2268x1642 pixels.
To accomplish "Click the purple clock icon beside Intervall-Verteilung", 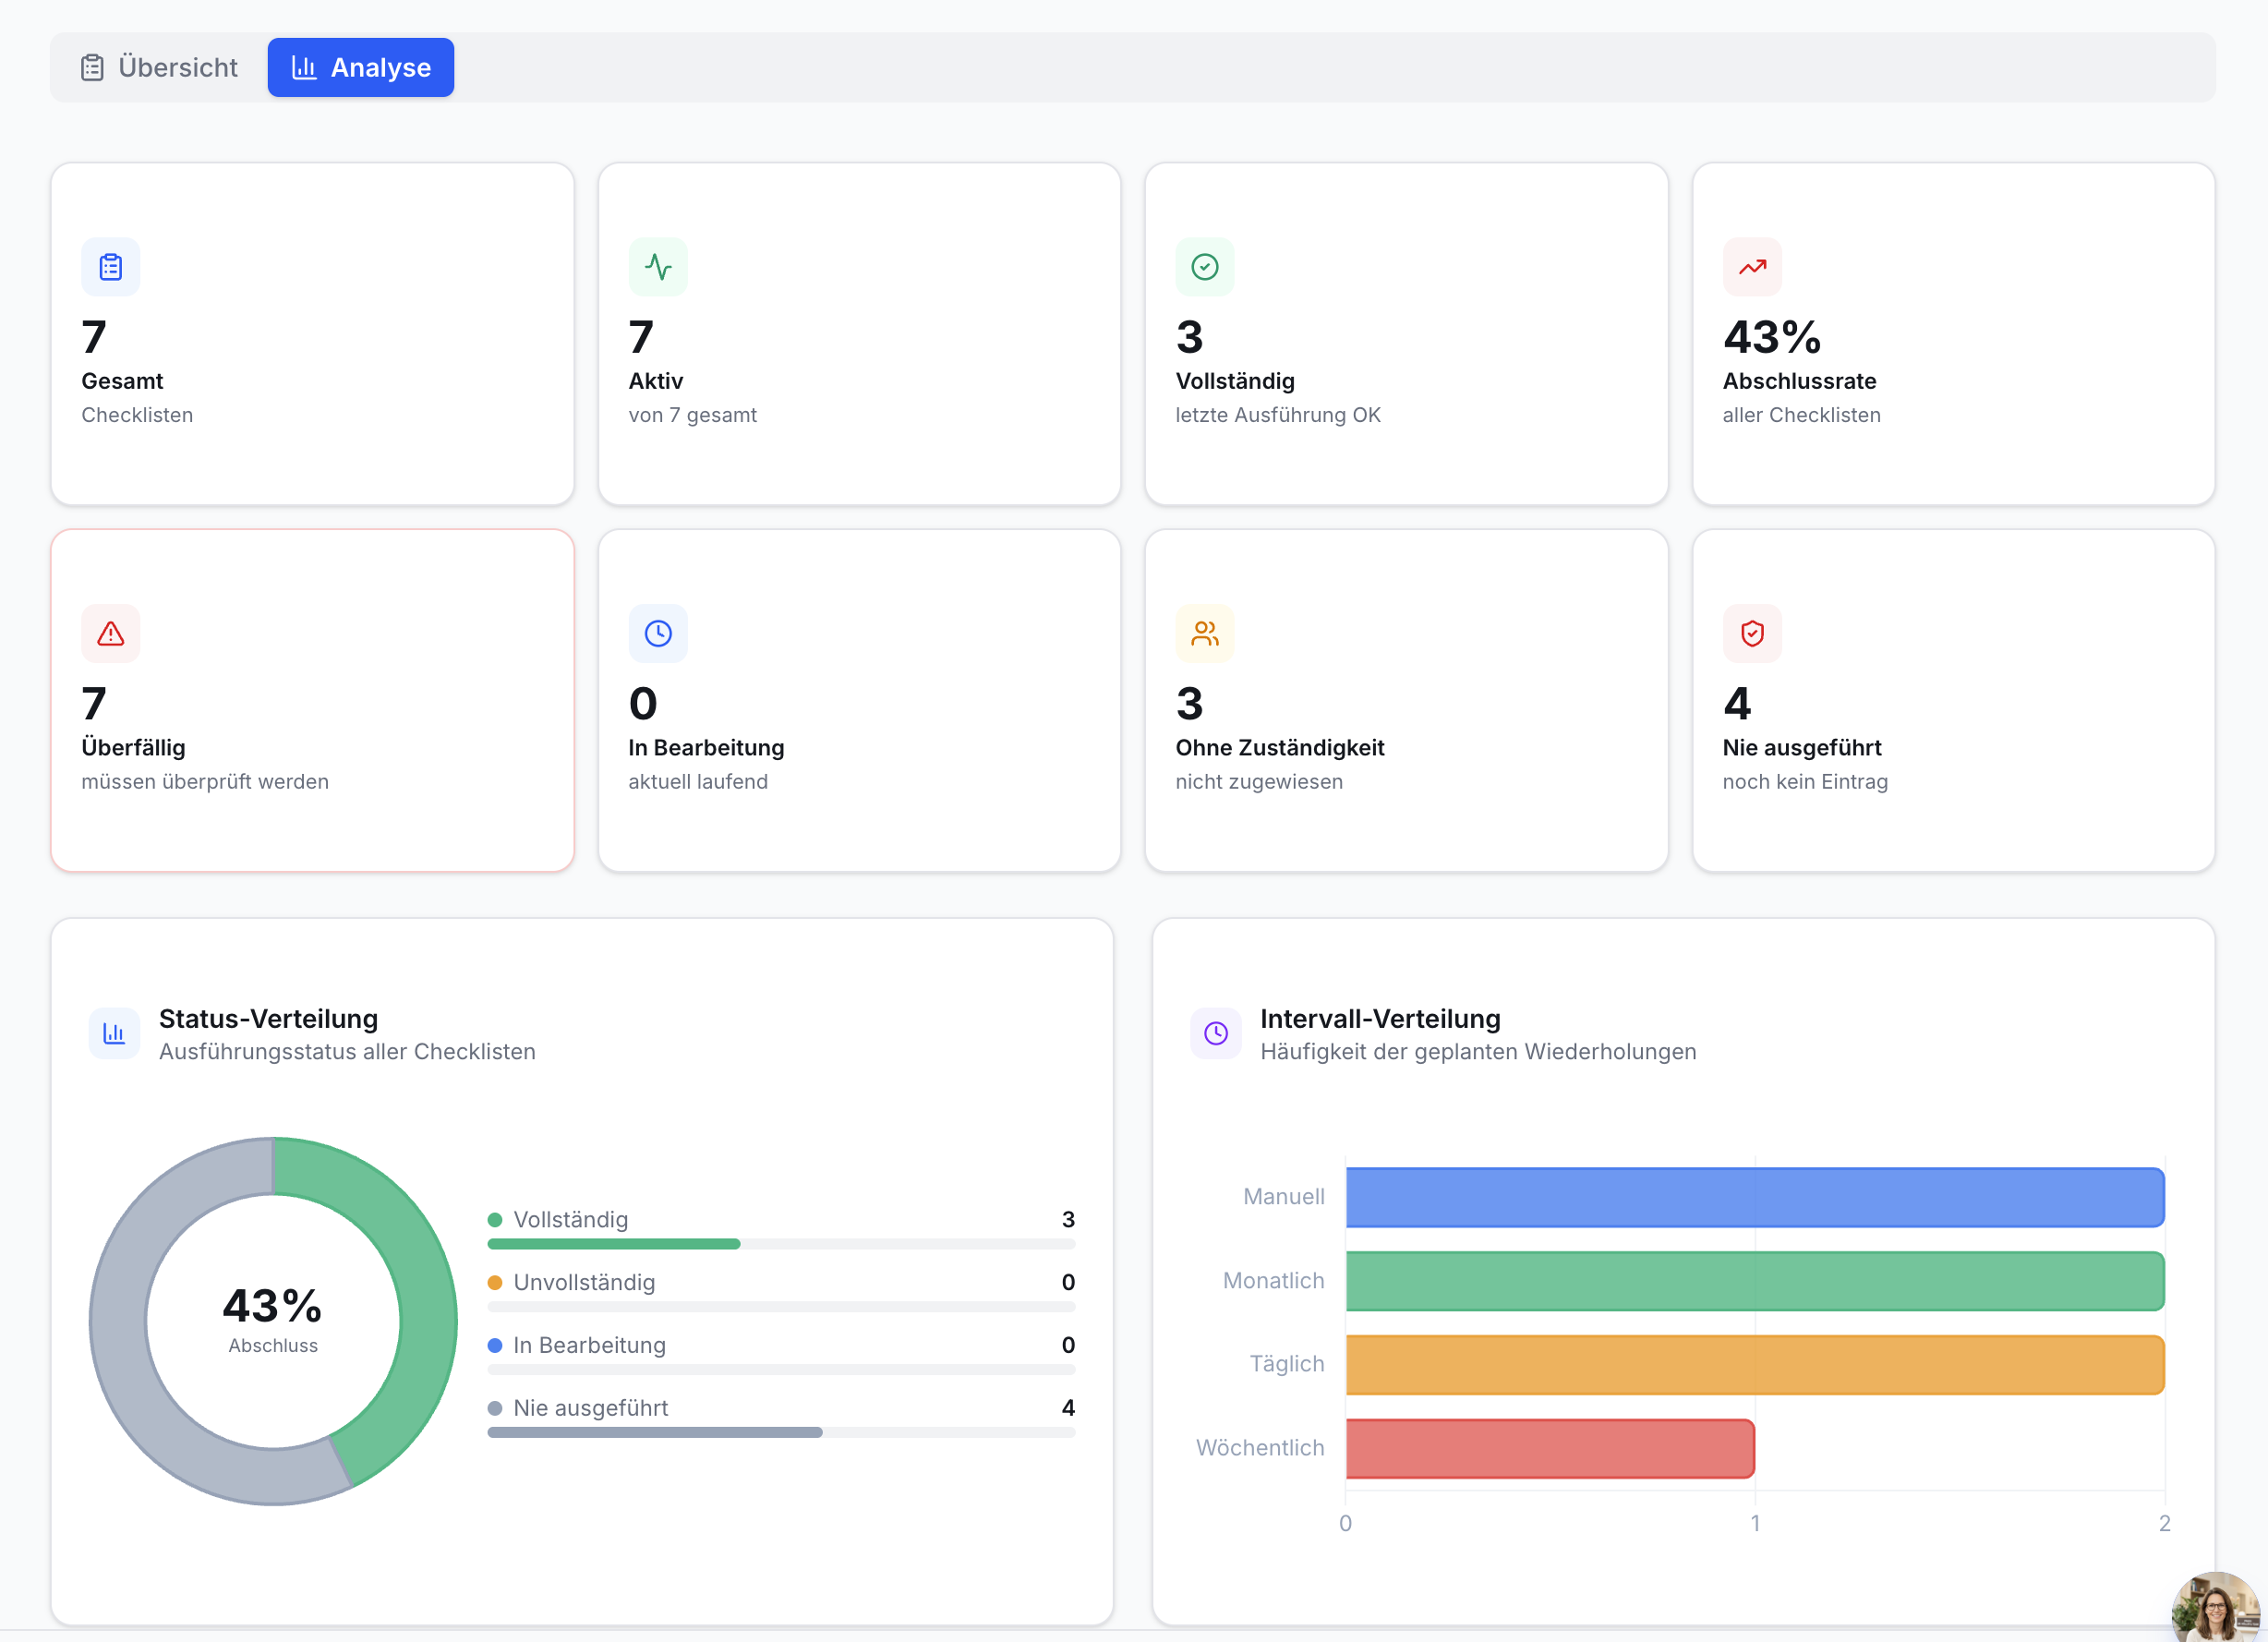I will click(1216, 1033).
